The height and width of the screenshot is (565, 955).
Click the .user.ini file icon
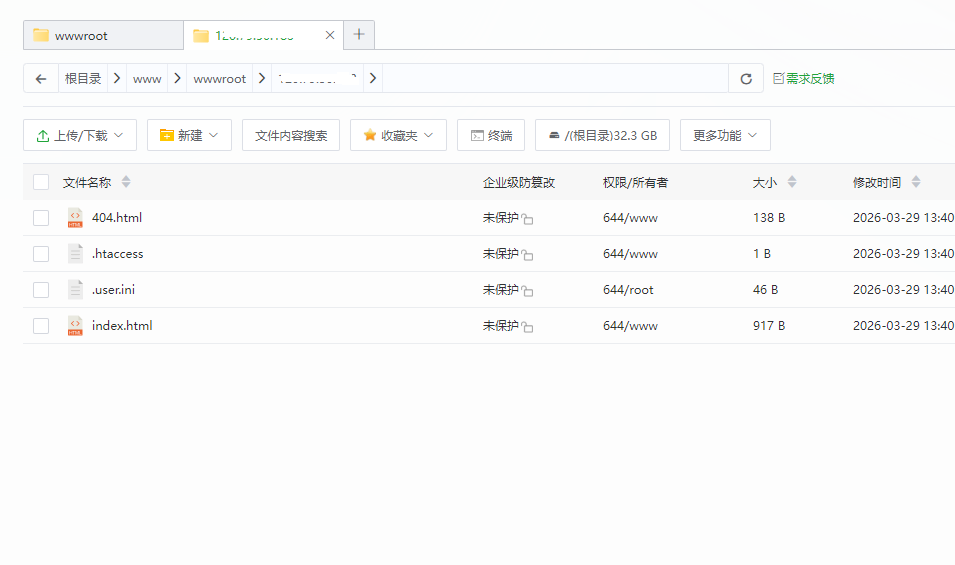click(75, 290)
